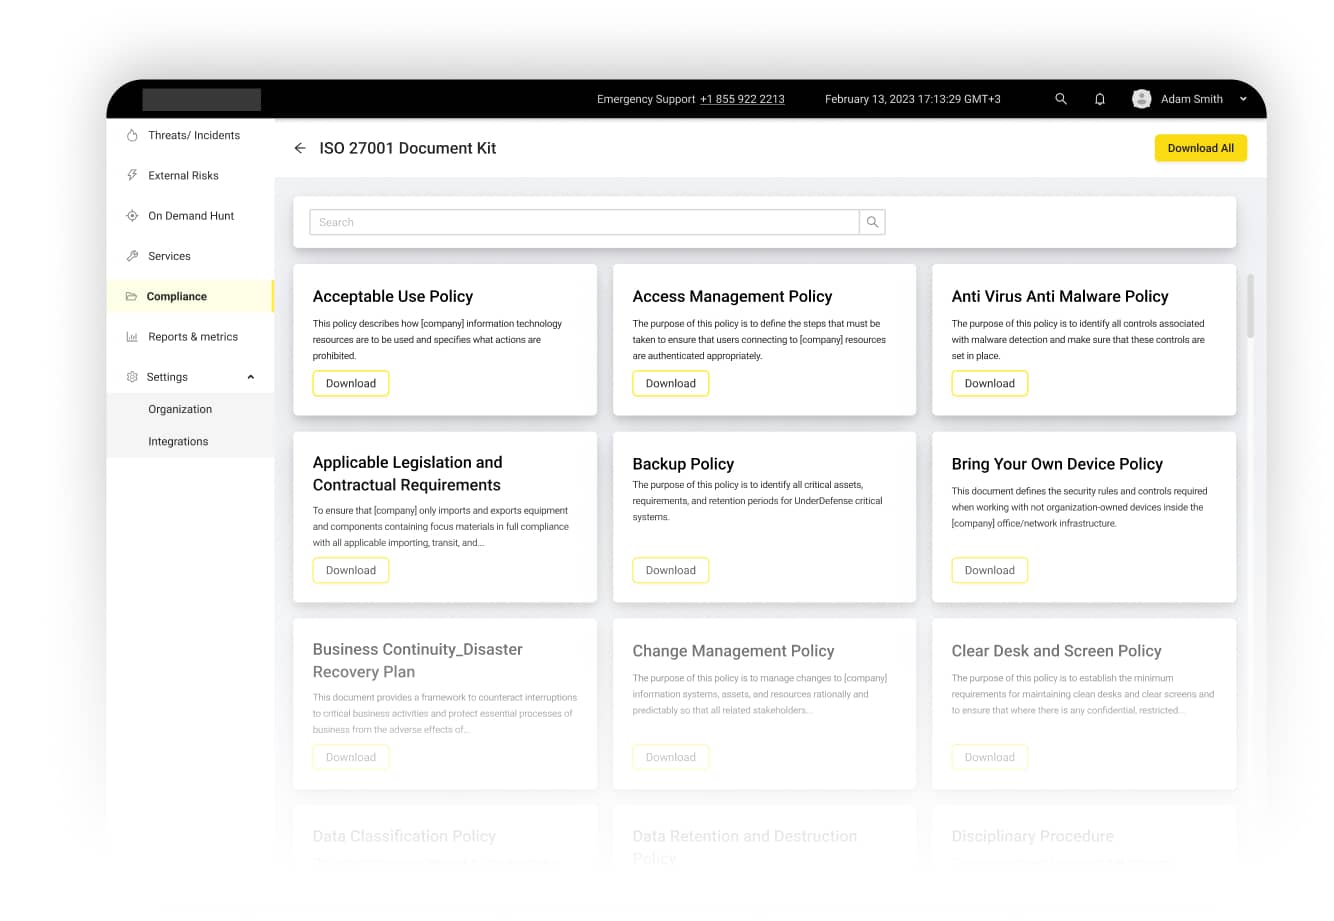Screen dimensions: 1334x921
Task: Download the Backup Policy
Action: 670,570
